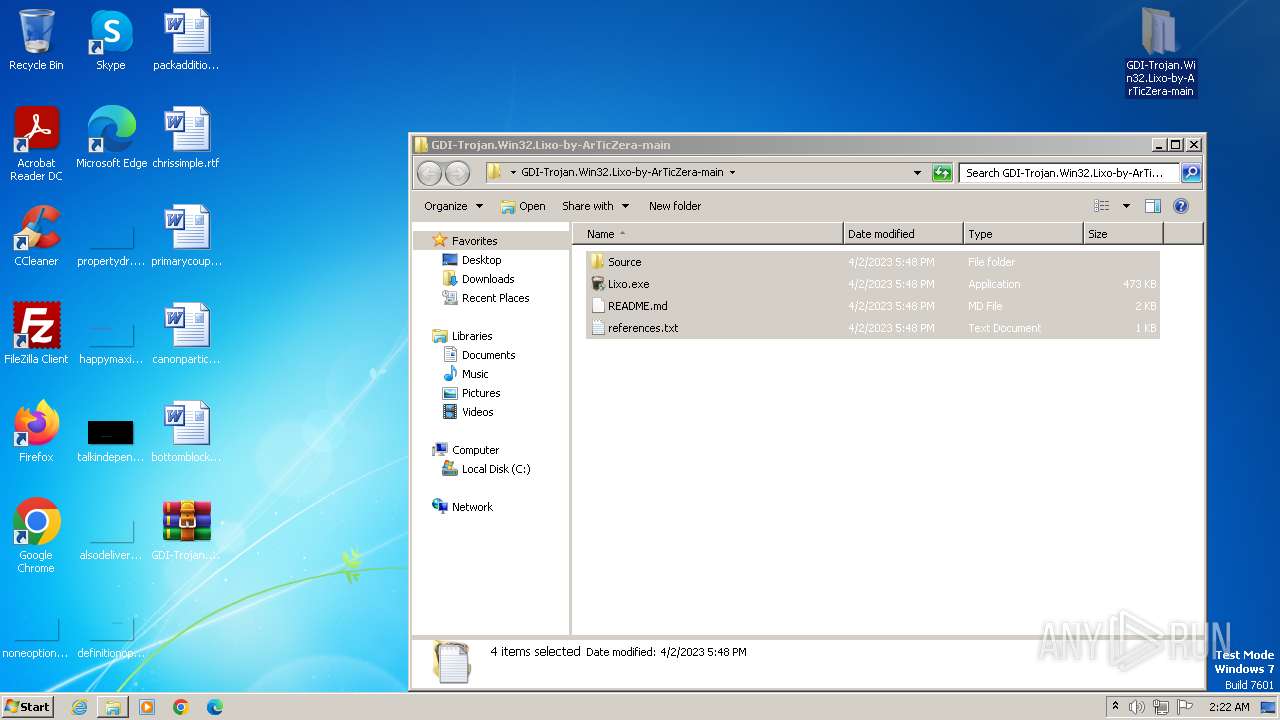Click the change view icon
The height and width of the screenshot is (720, 1280).
click(x=1101, y=206)
